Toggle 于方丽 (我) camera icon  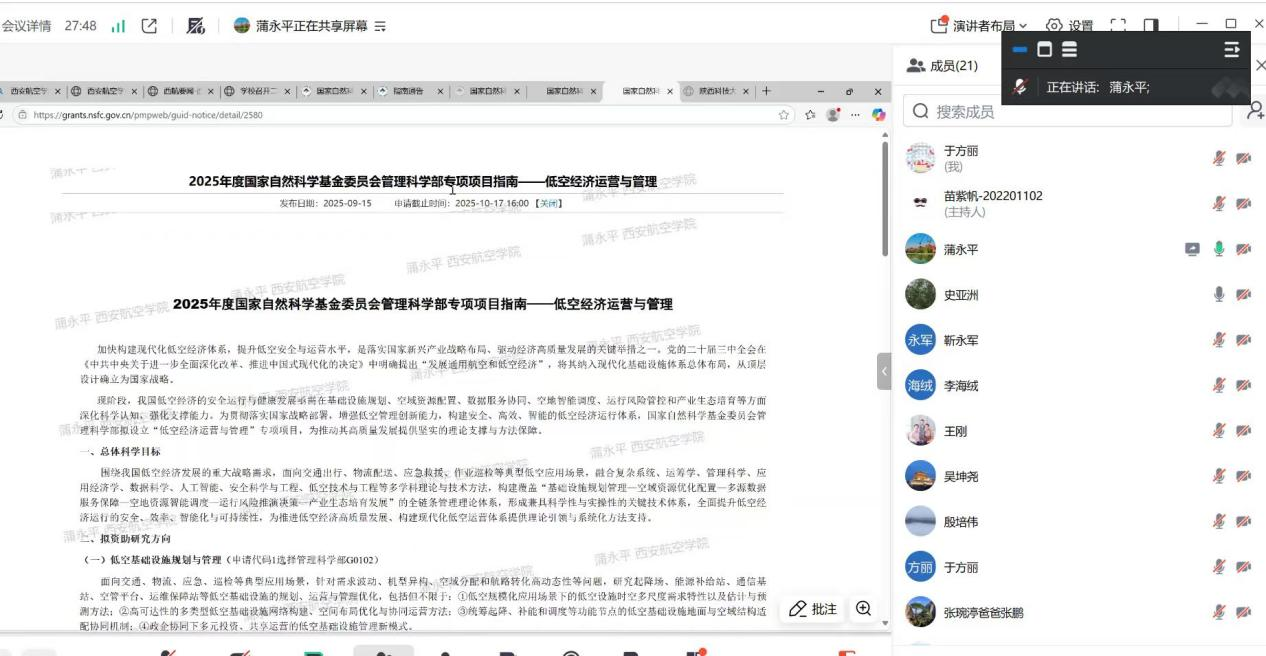[1243, 158]
